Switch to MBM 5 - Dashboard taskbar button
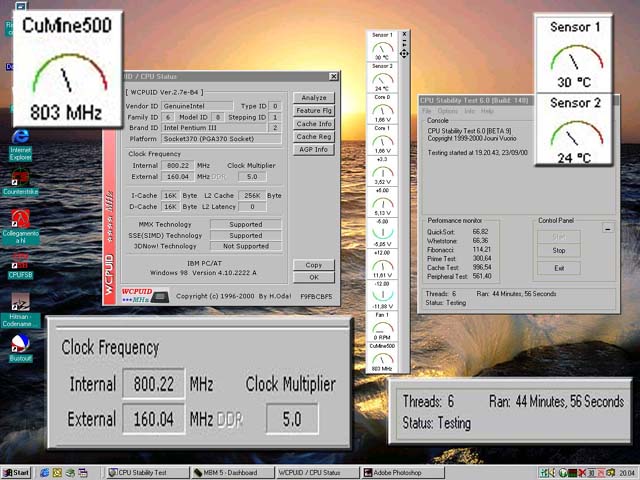This screenshot has height=480, width=640. (x=233, y=473)
